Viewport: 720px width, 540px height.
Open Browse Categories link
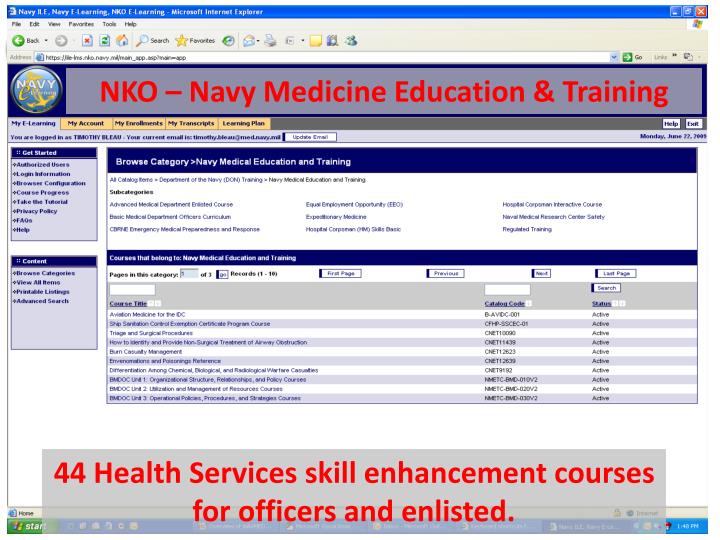tap(44, 273)
